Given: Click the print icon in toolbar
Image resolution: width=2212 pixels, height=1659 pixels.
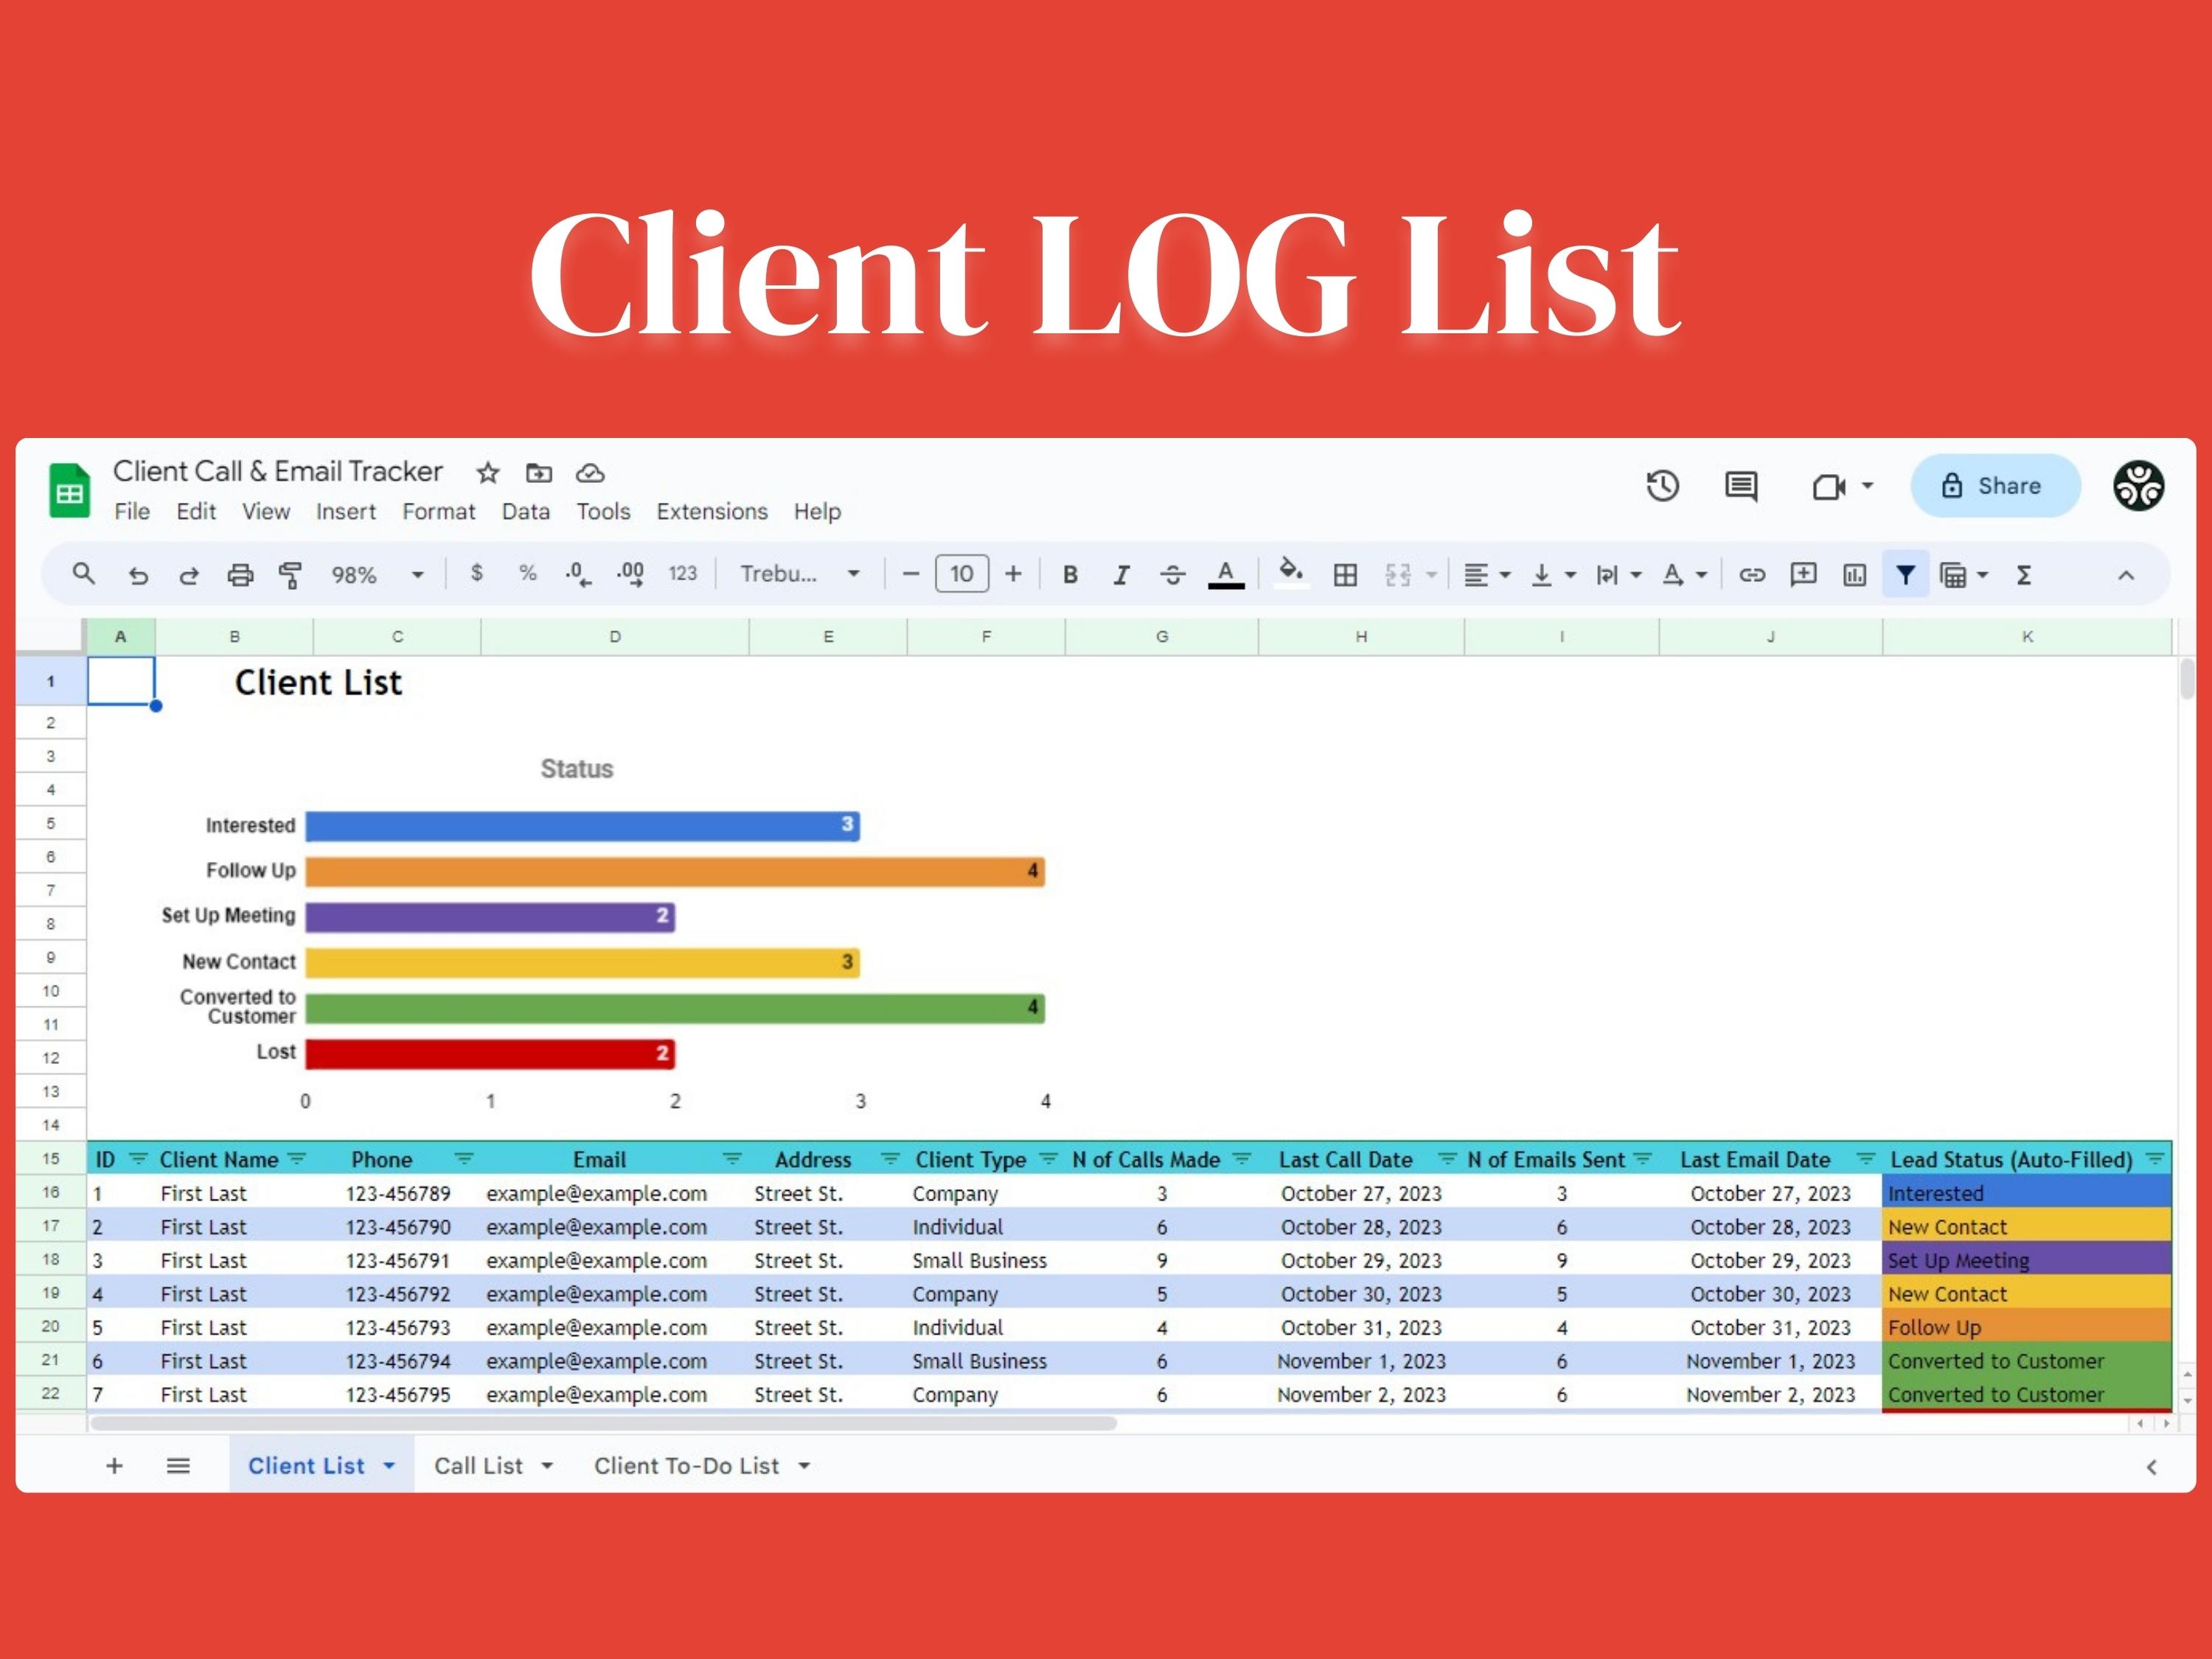Looking at the screenshot, I should click(240, 575).
